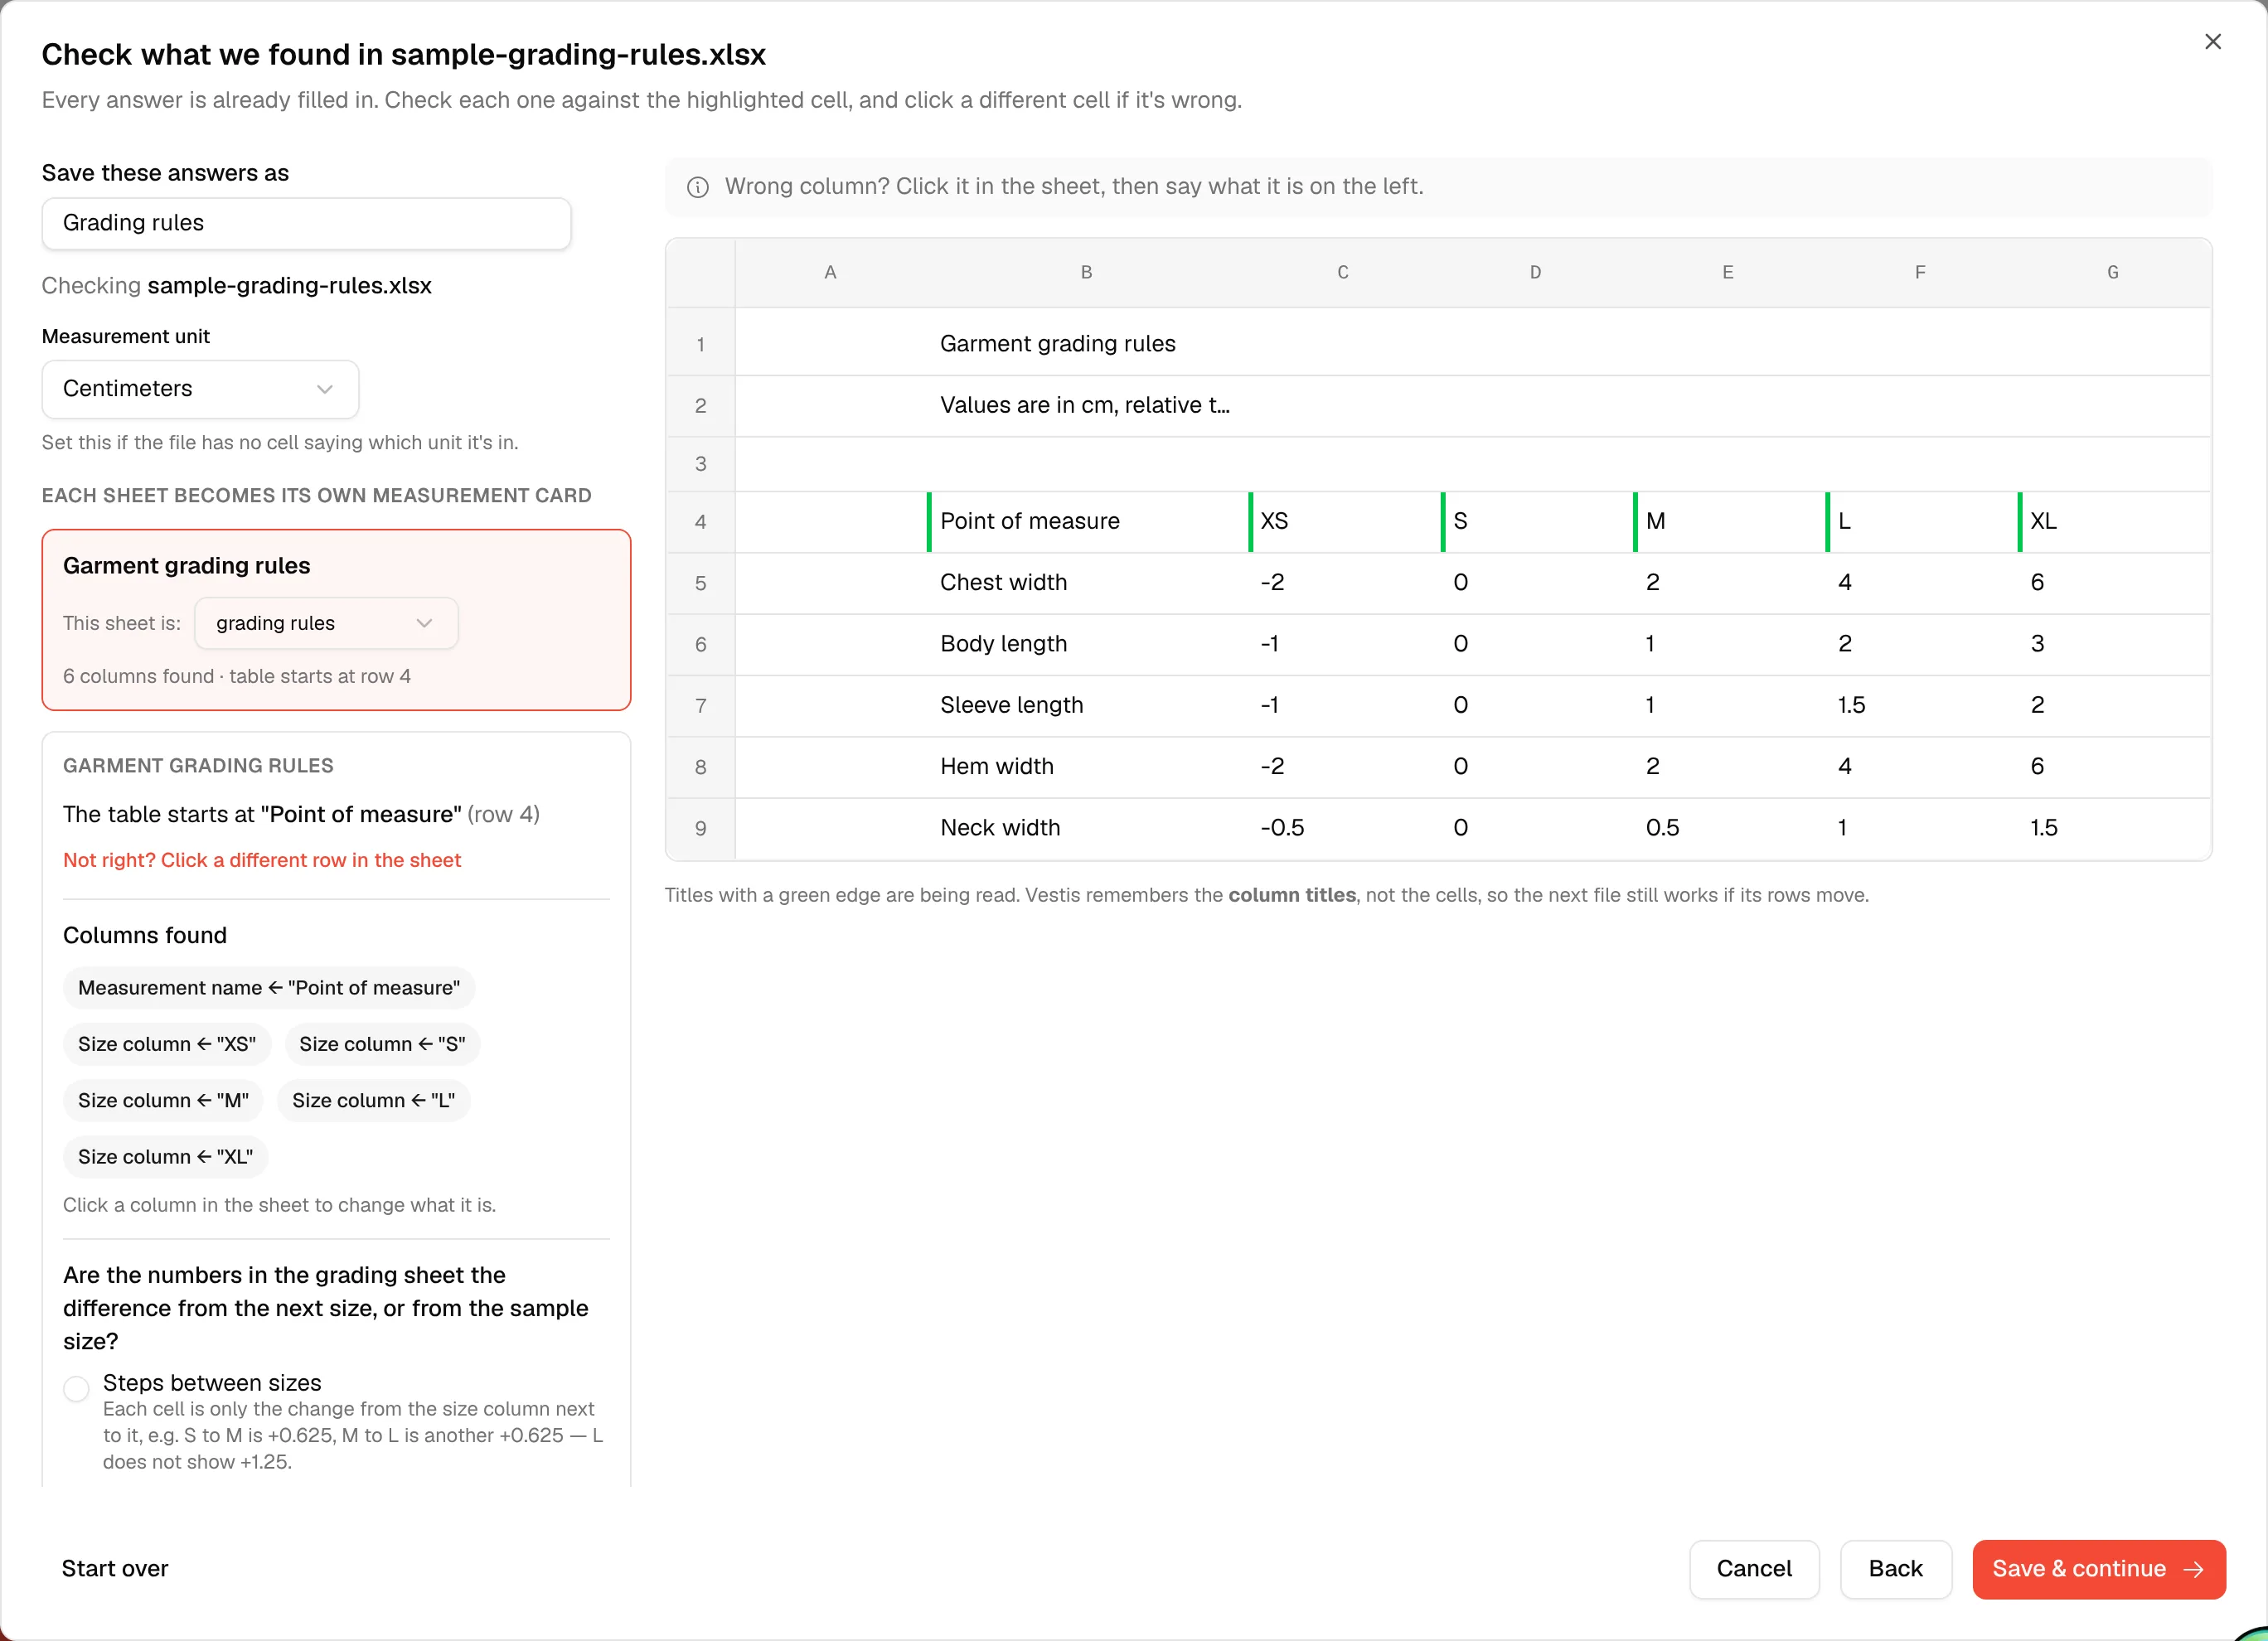Screen dimensions: 2268x1641
Task: Click the 'Neck width' cell
Action: point(1087,828)
